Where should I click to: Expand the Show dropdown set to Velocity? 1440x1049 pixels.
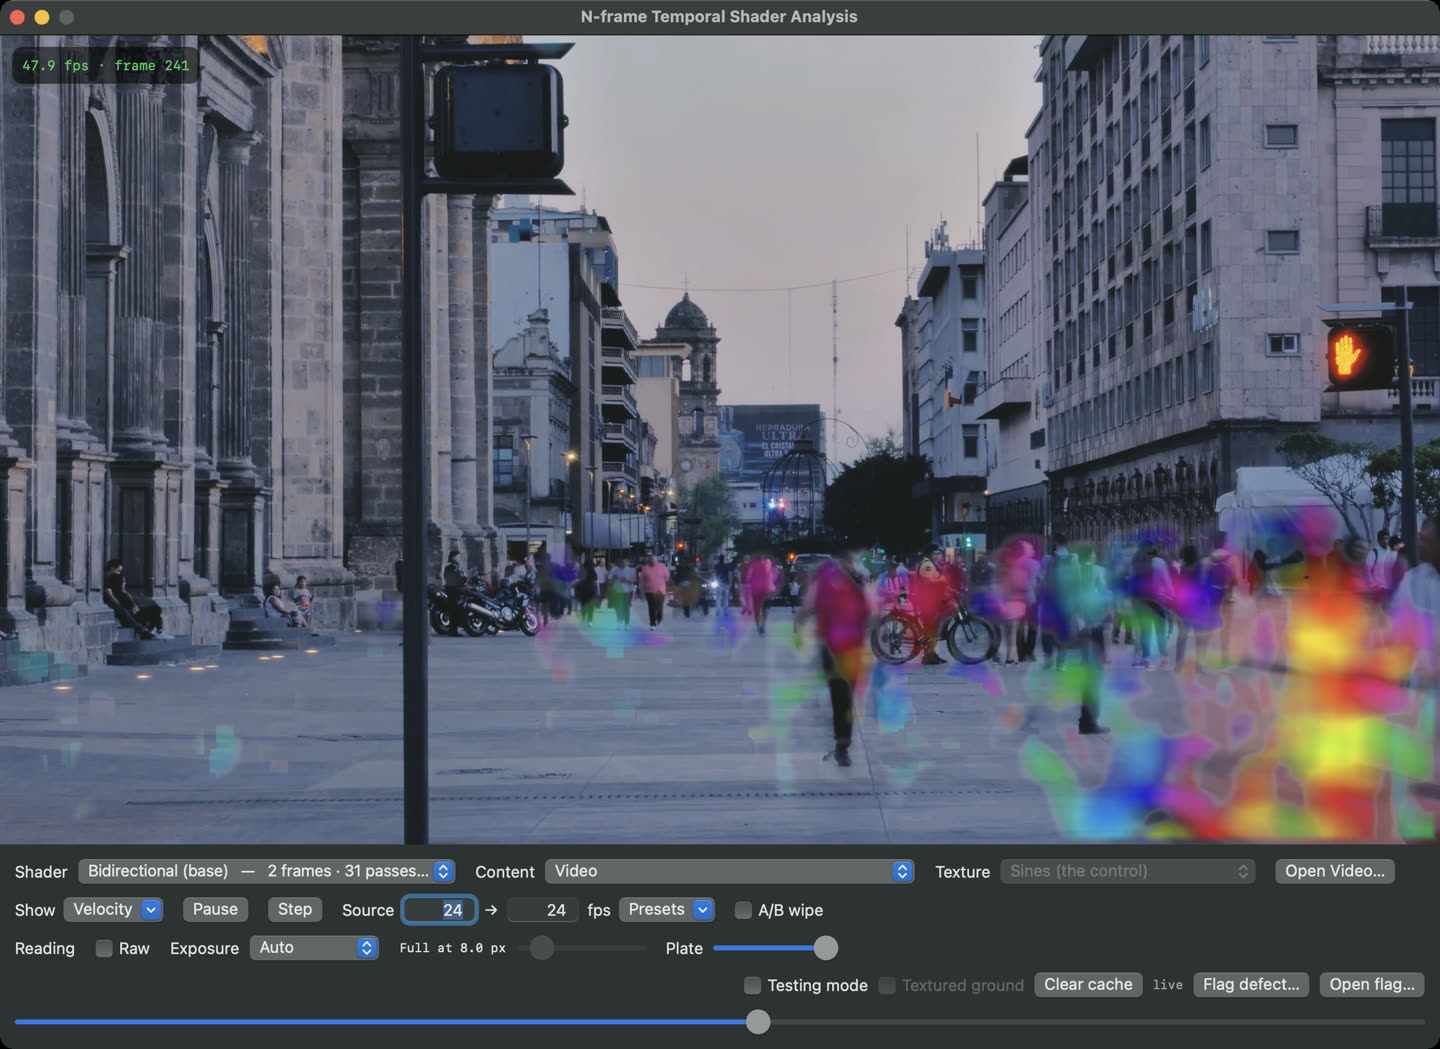pyautogui.click(x=114, y=909)
